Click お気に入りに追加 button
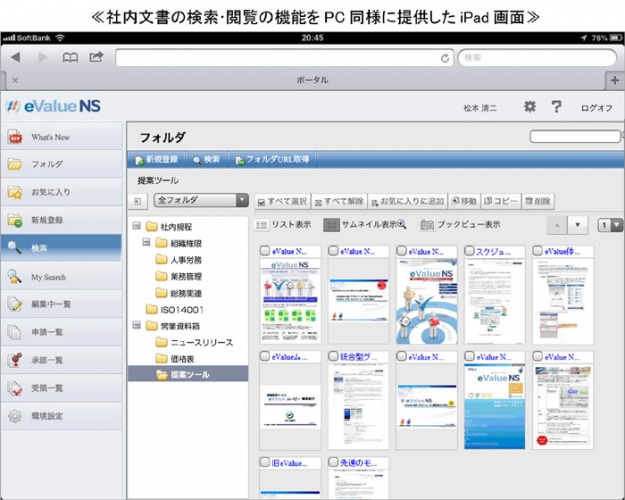 [x=408, y=201]
